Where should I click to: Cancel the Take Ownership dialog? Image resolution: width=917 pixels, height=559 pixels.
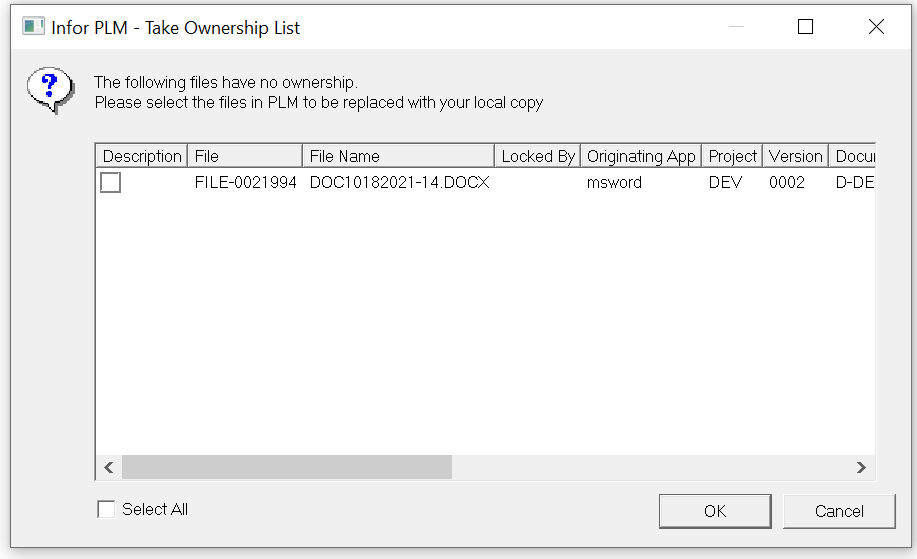[x=839, y=511]
